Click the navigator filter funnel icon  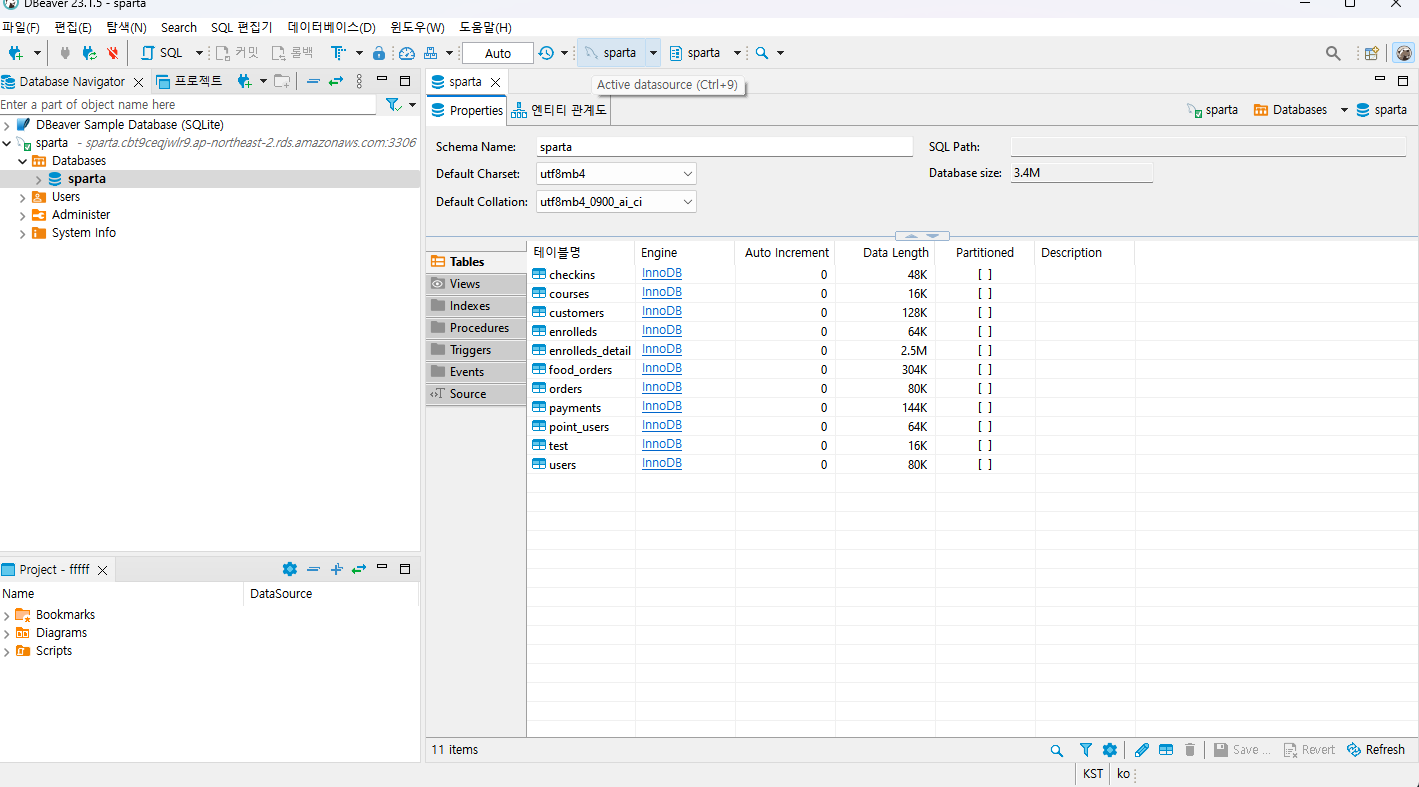394,104
